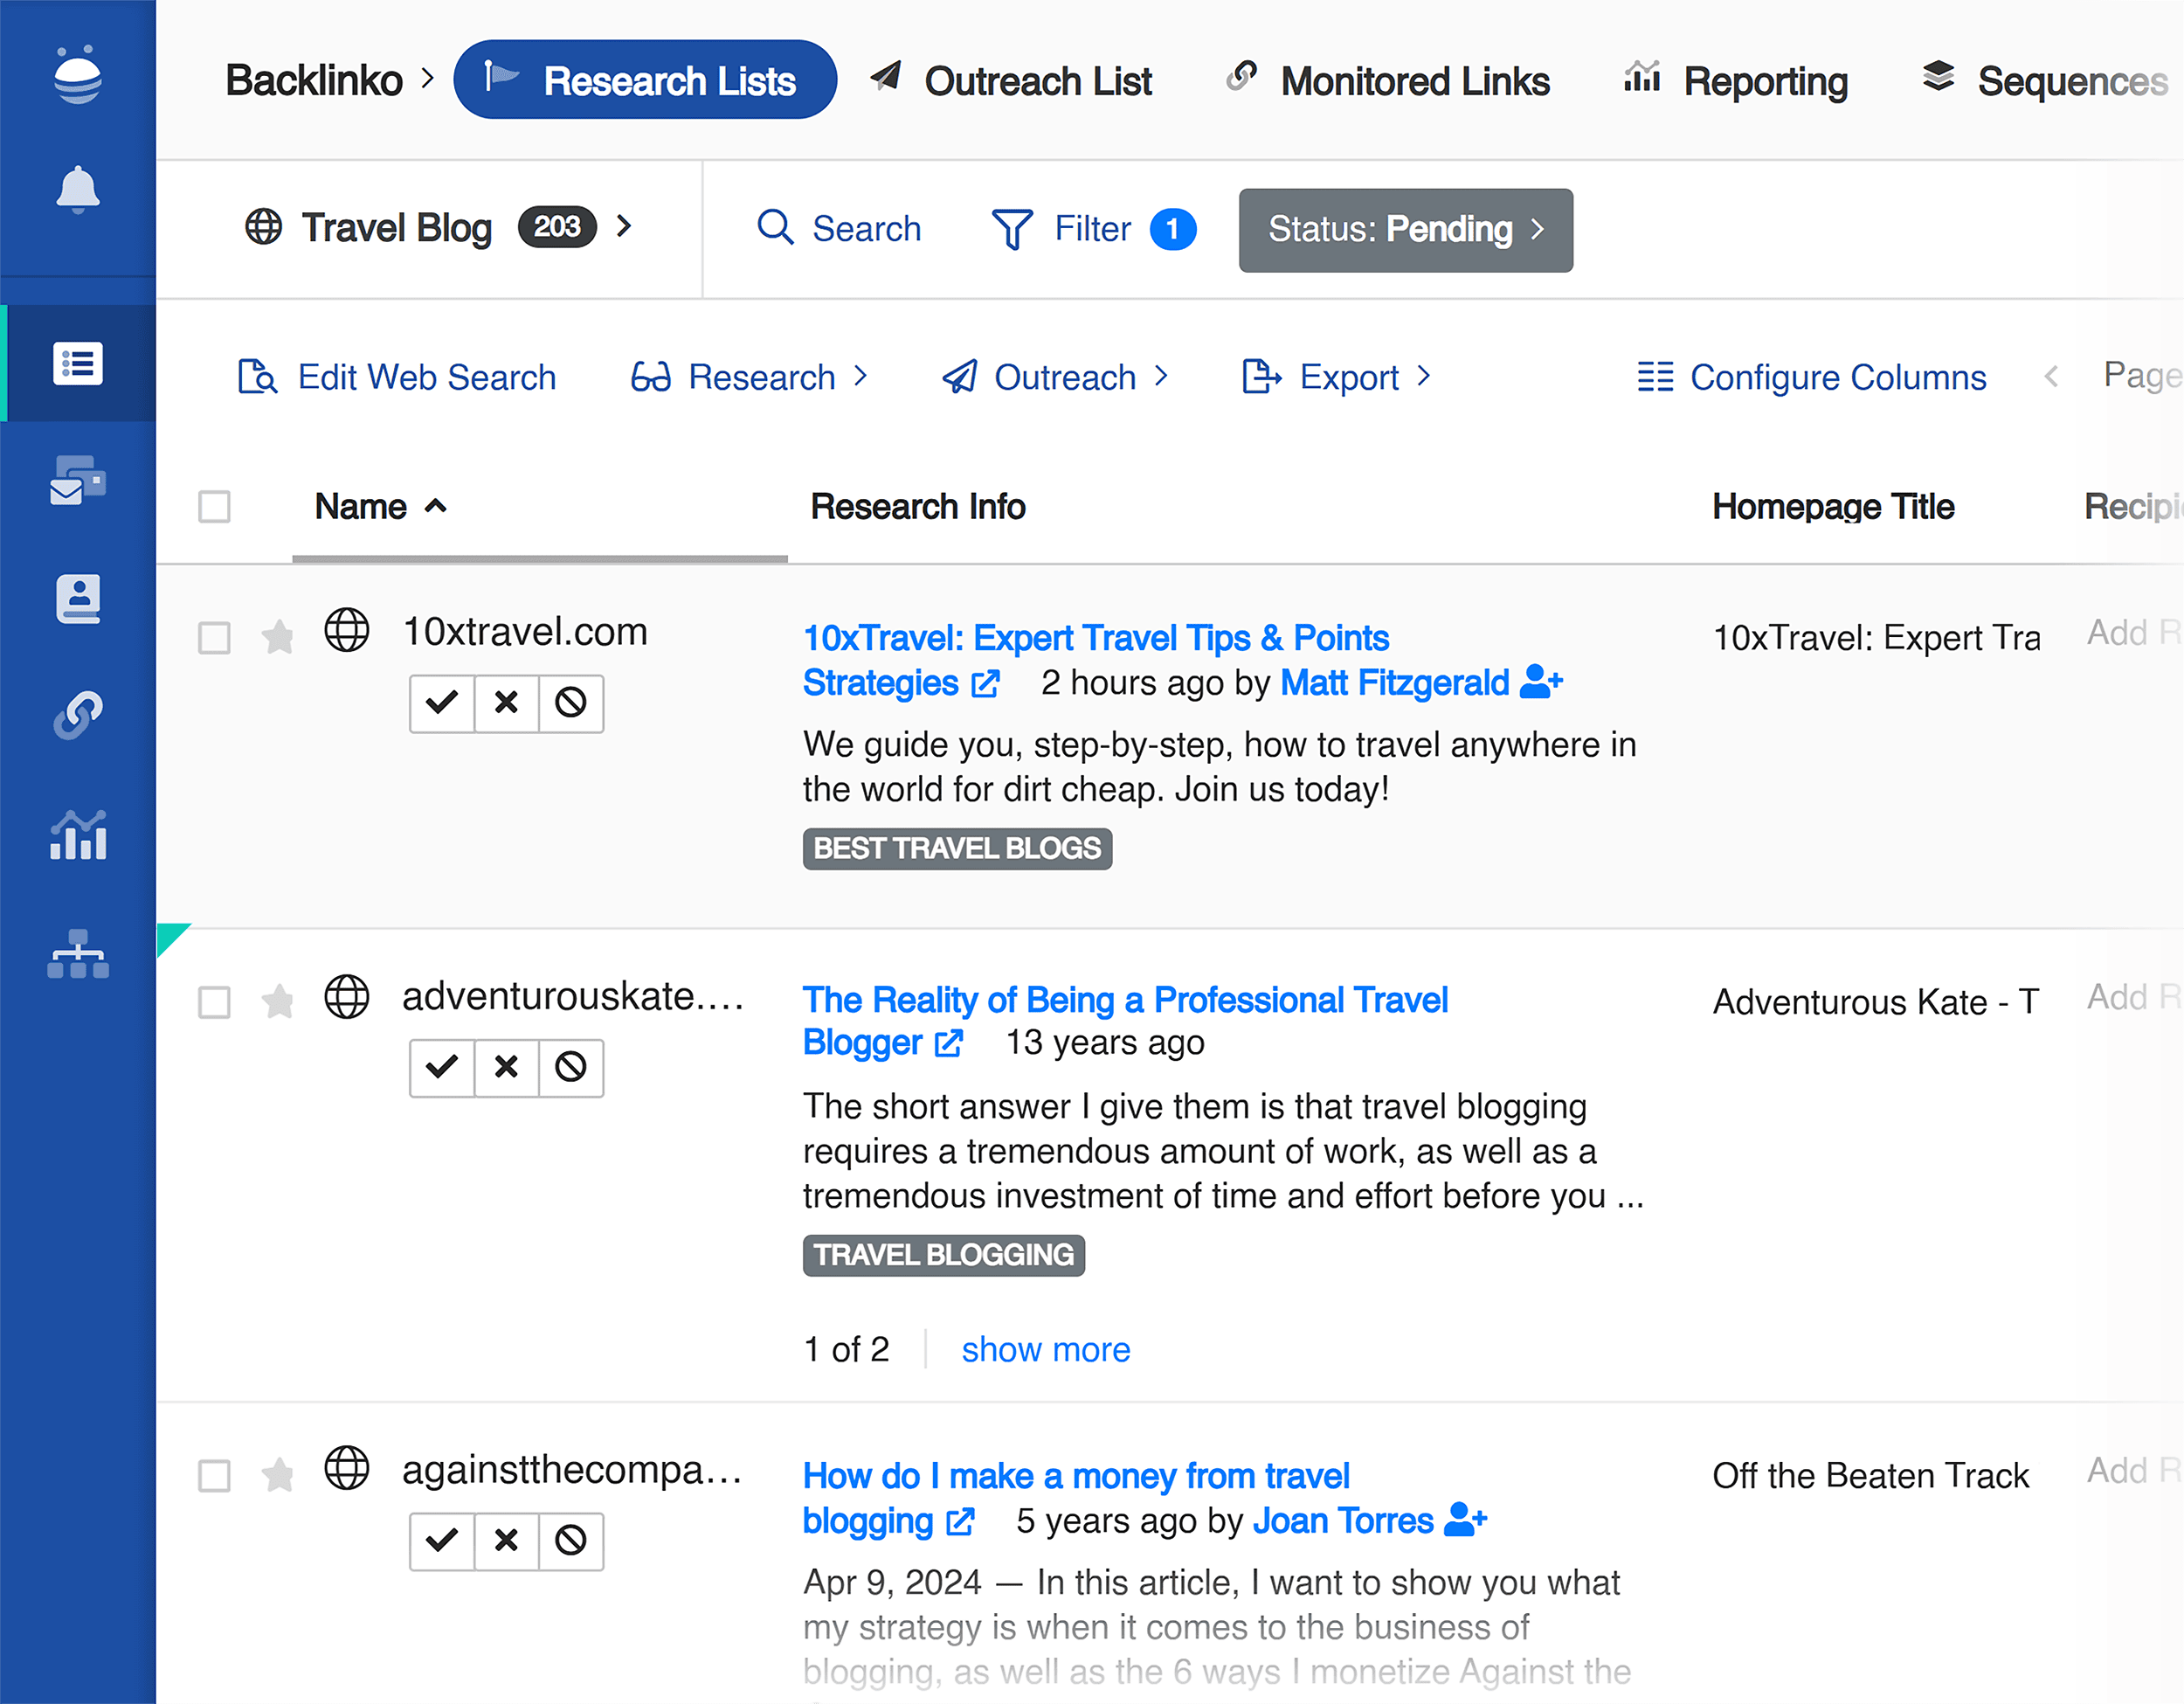Toggle the select-all checkbox in header
This screenshot has height=1704, width=2184.
pyautogui.click(x=214, y=507)
